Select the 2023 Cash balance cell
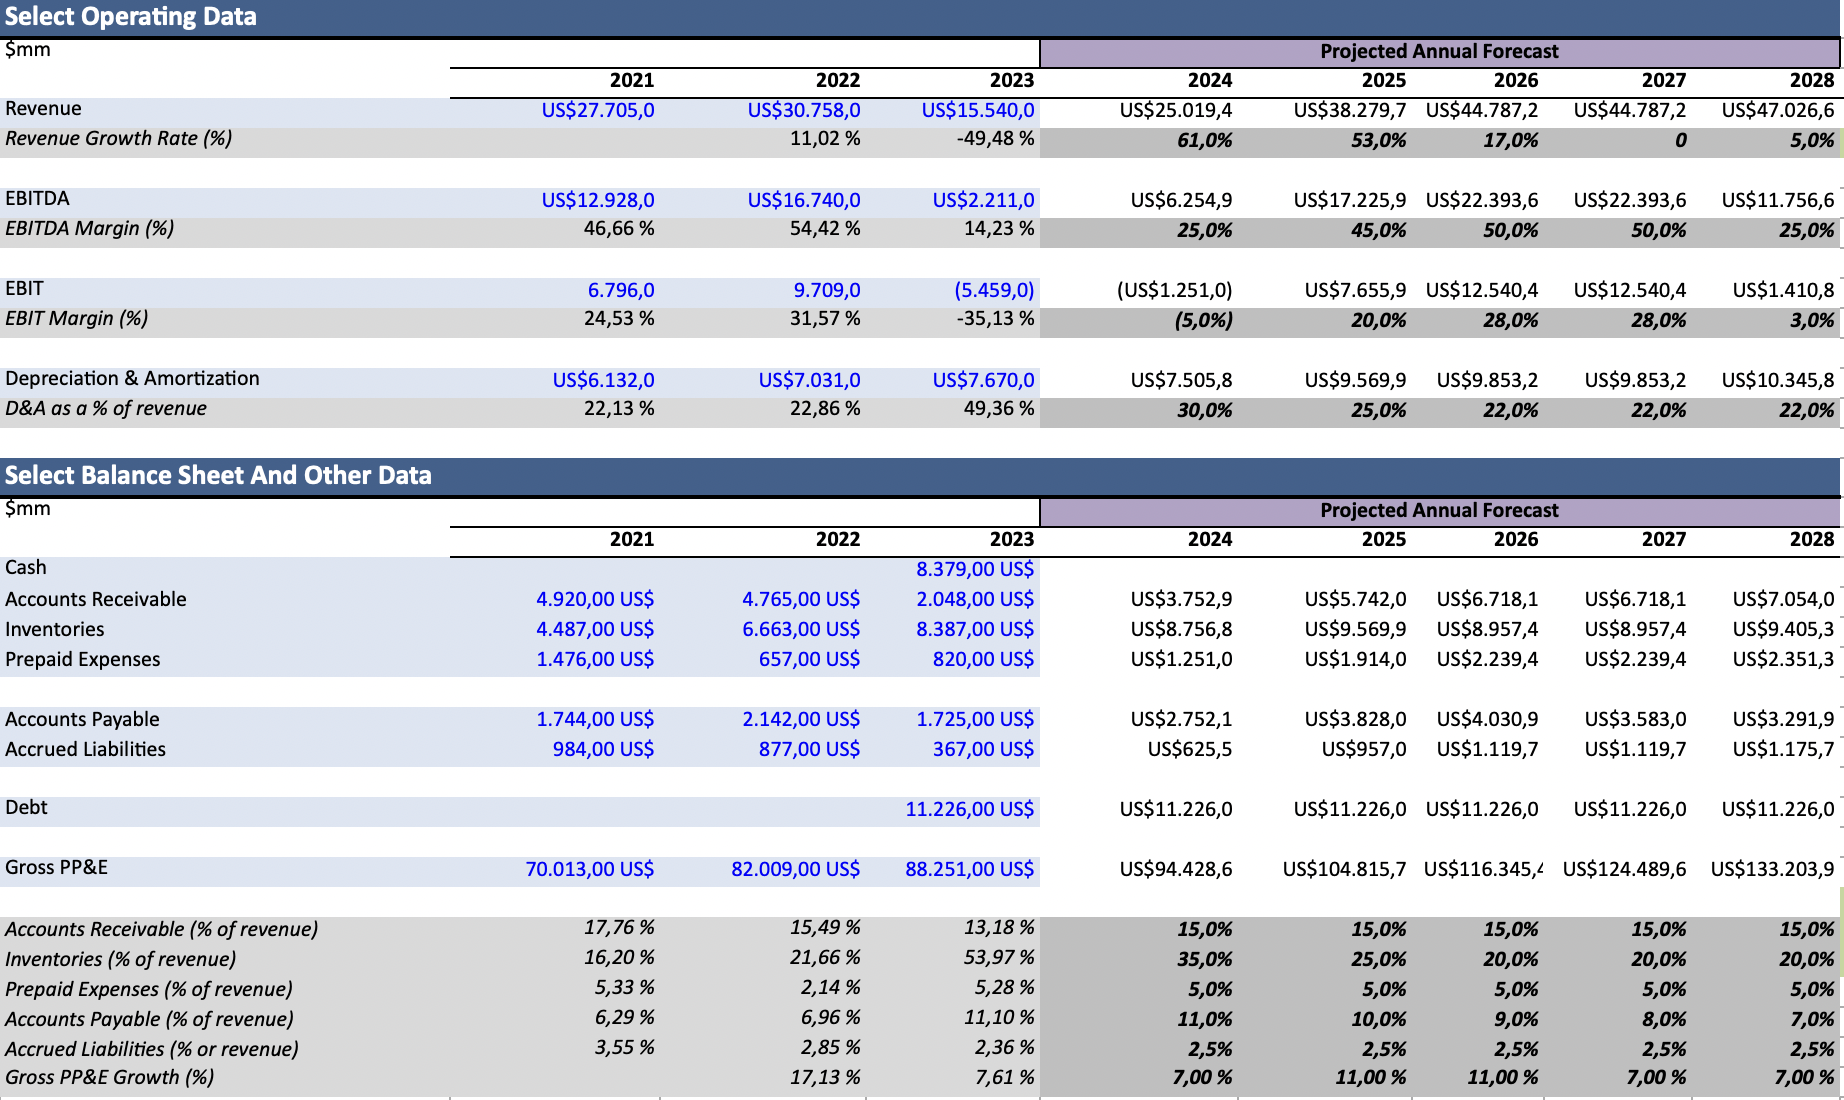This screenshot has width=1844, height=1100. coord(974,569)
